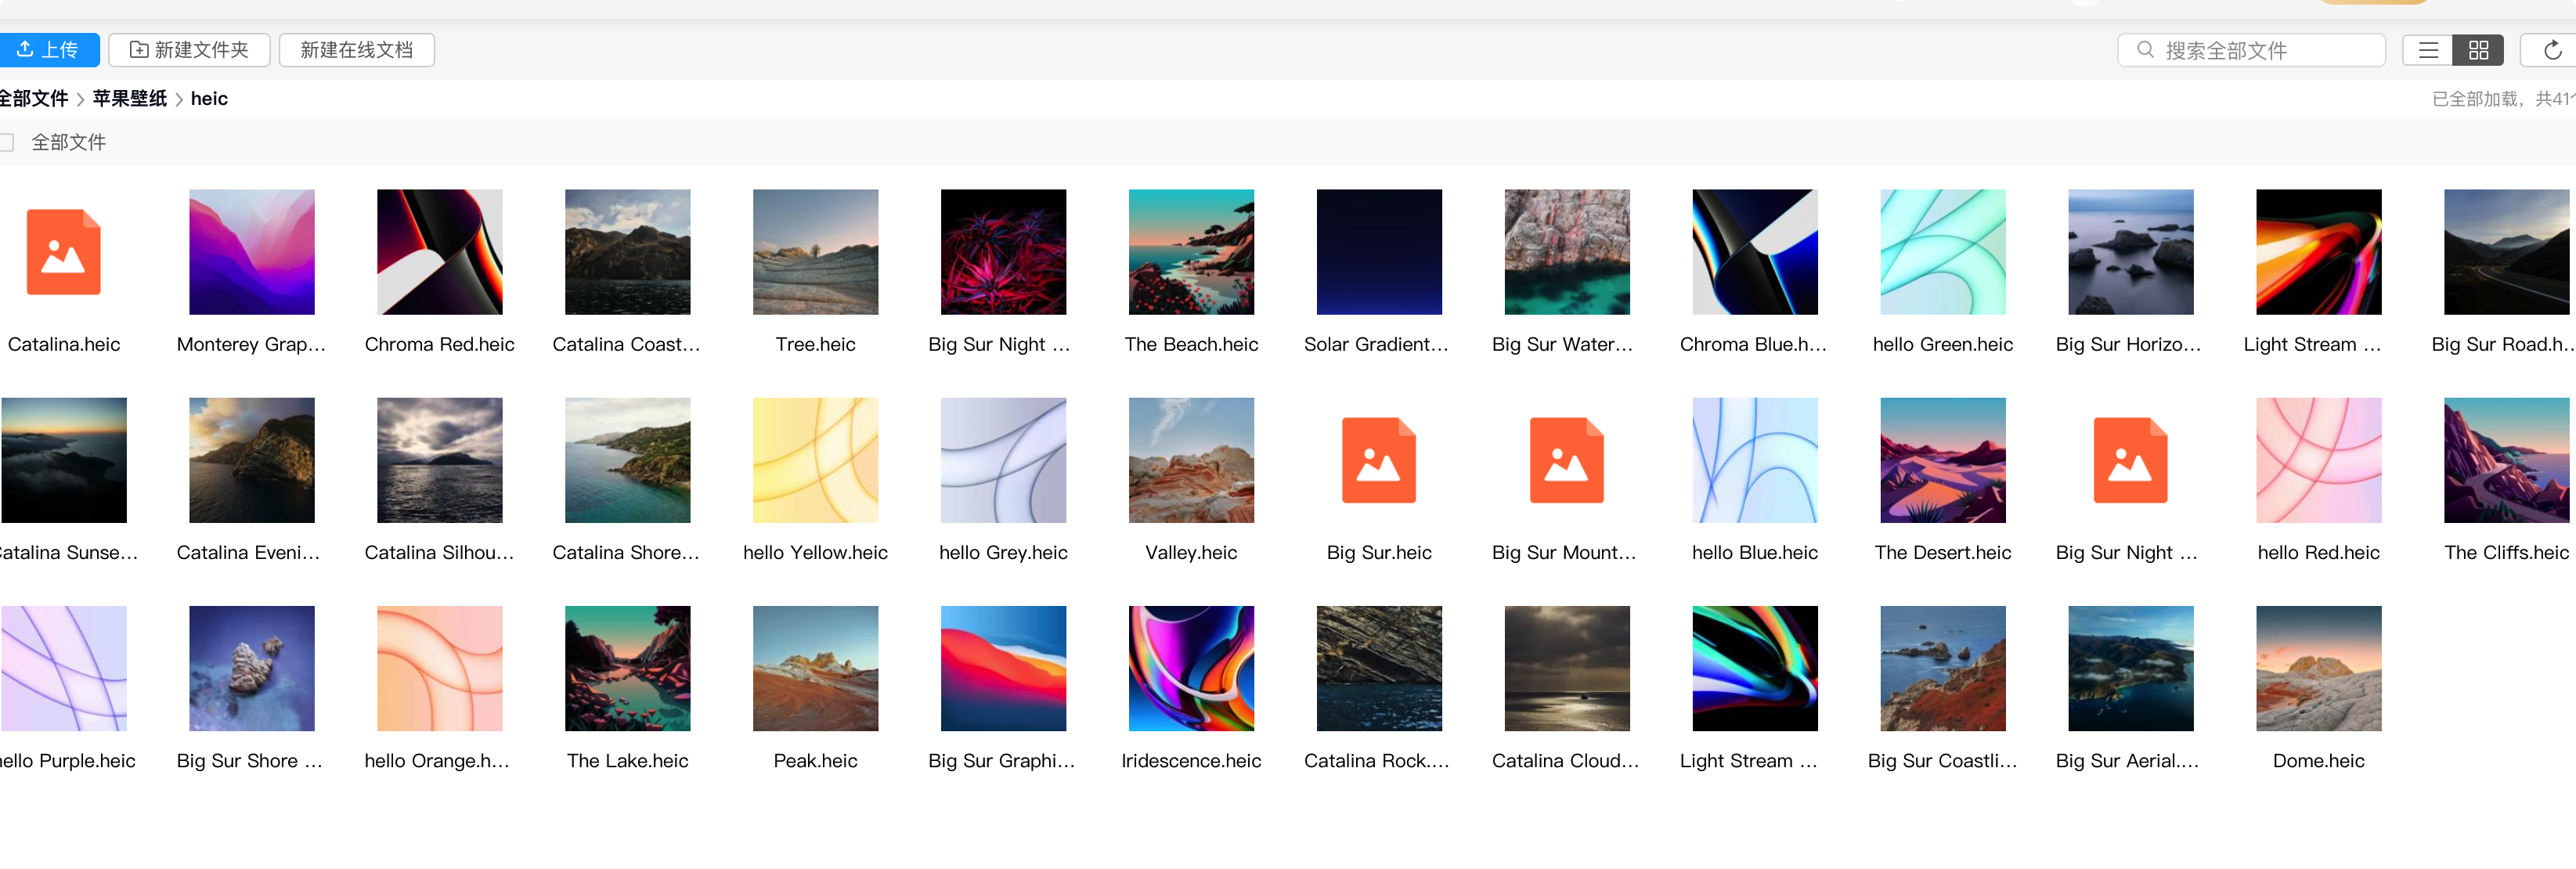Click the refresh icon button
This screenshot has width=2576, height=869.
[2551, 50]
